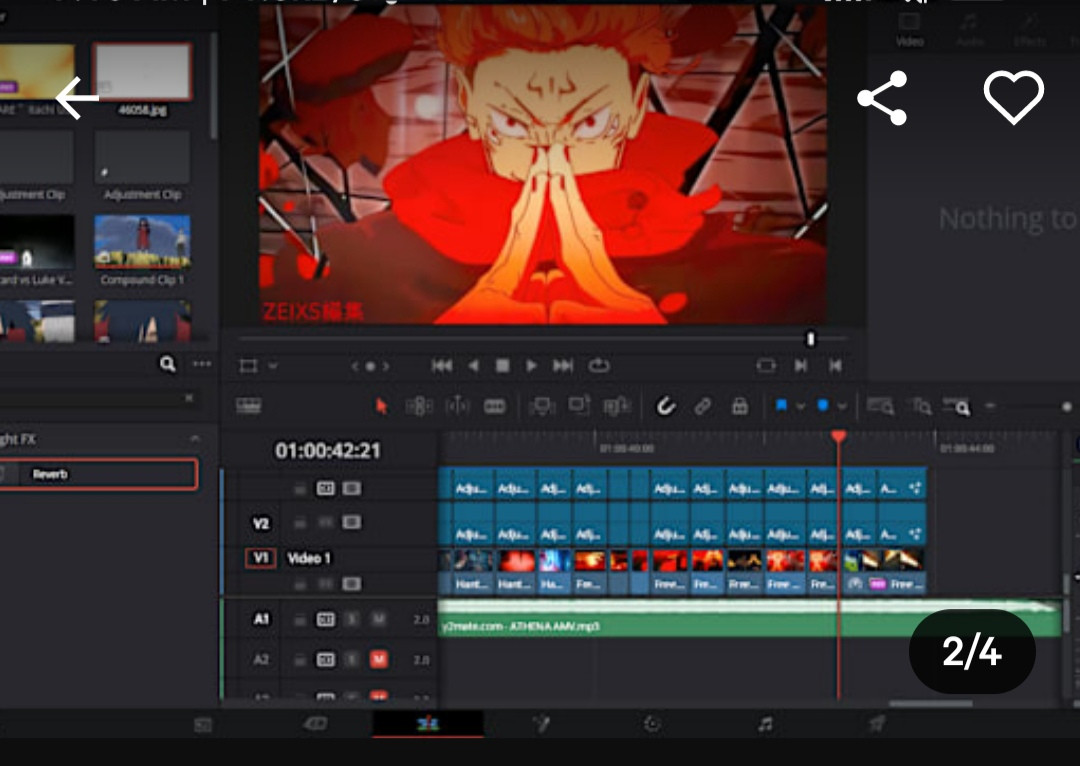Collapse the Light FX category chevron

(195, 439)
